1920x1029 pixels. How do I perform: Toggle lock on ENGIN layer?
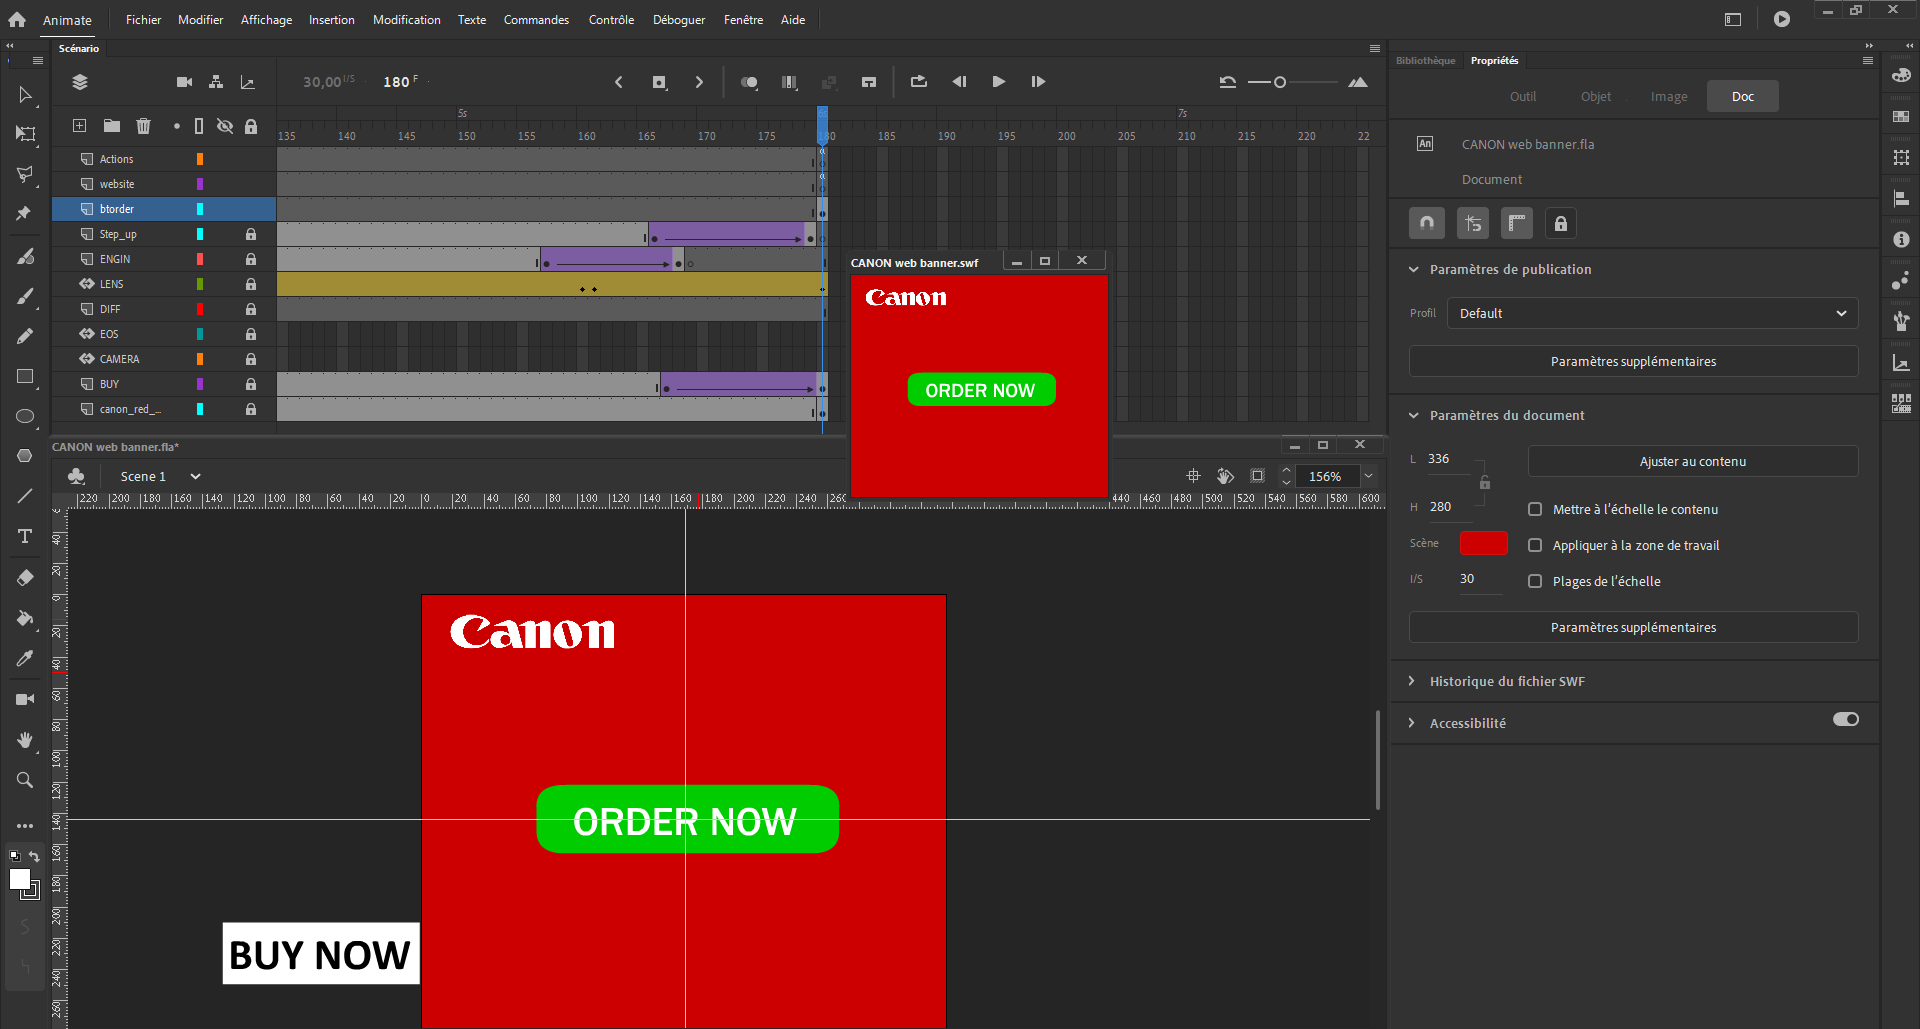(x=251, y=259)
